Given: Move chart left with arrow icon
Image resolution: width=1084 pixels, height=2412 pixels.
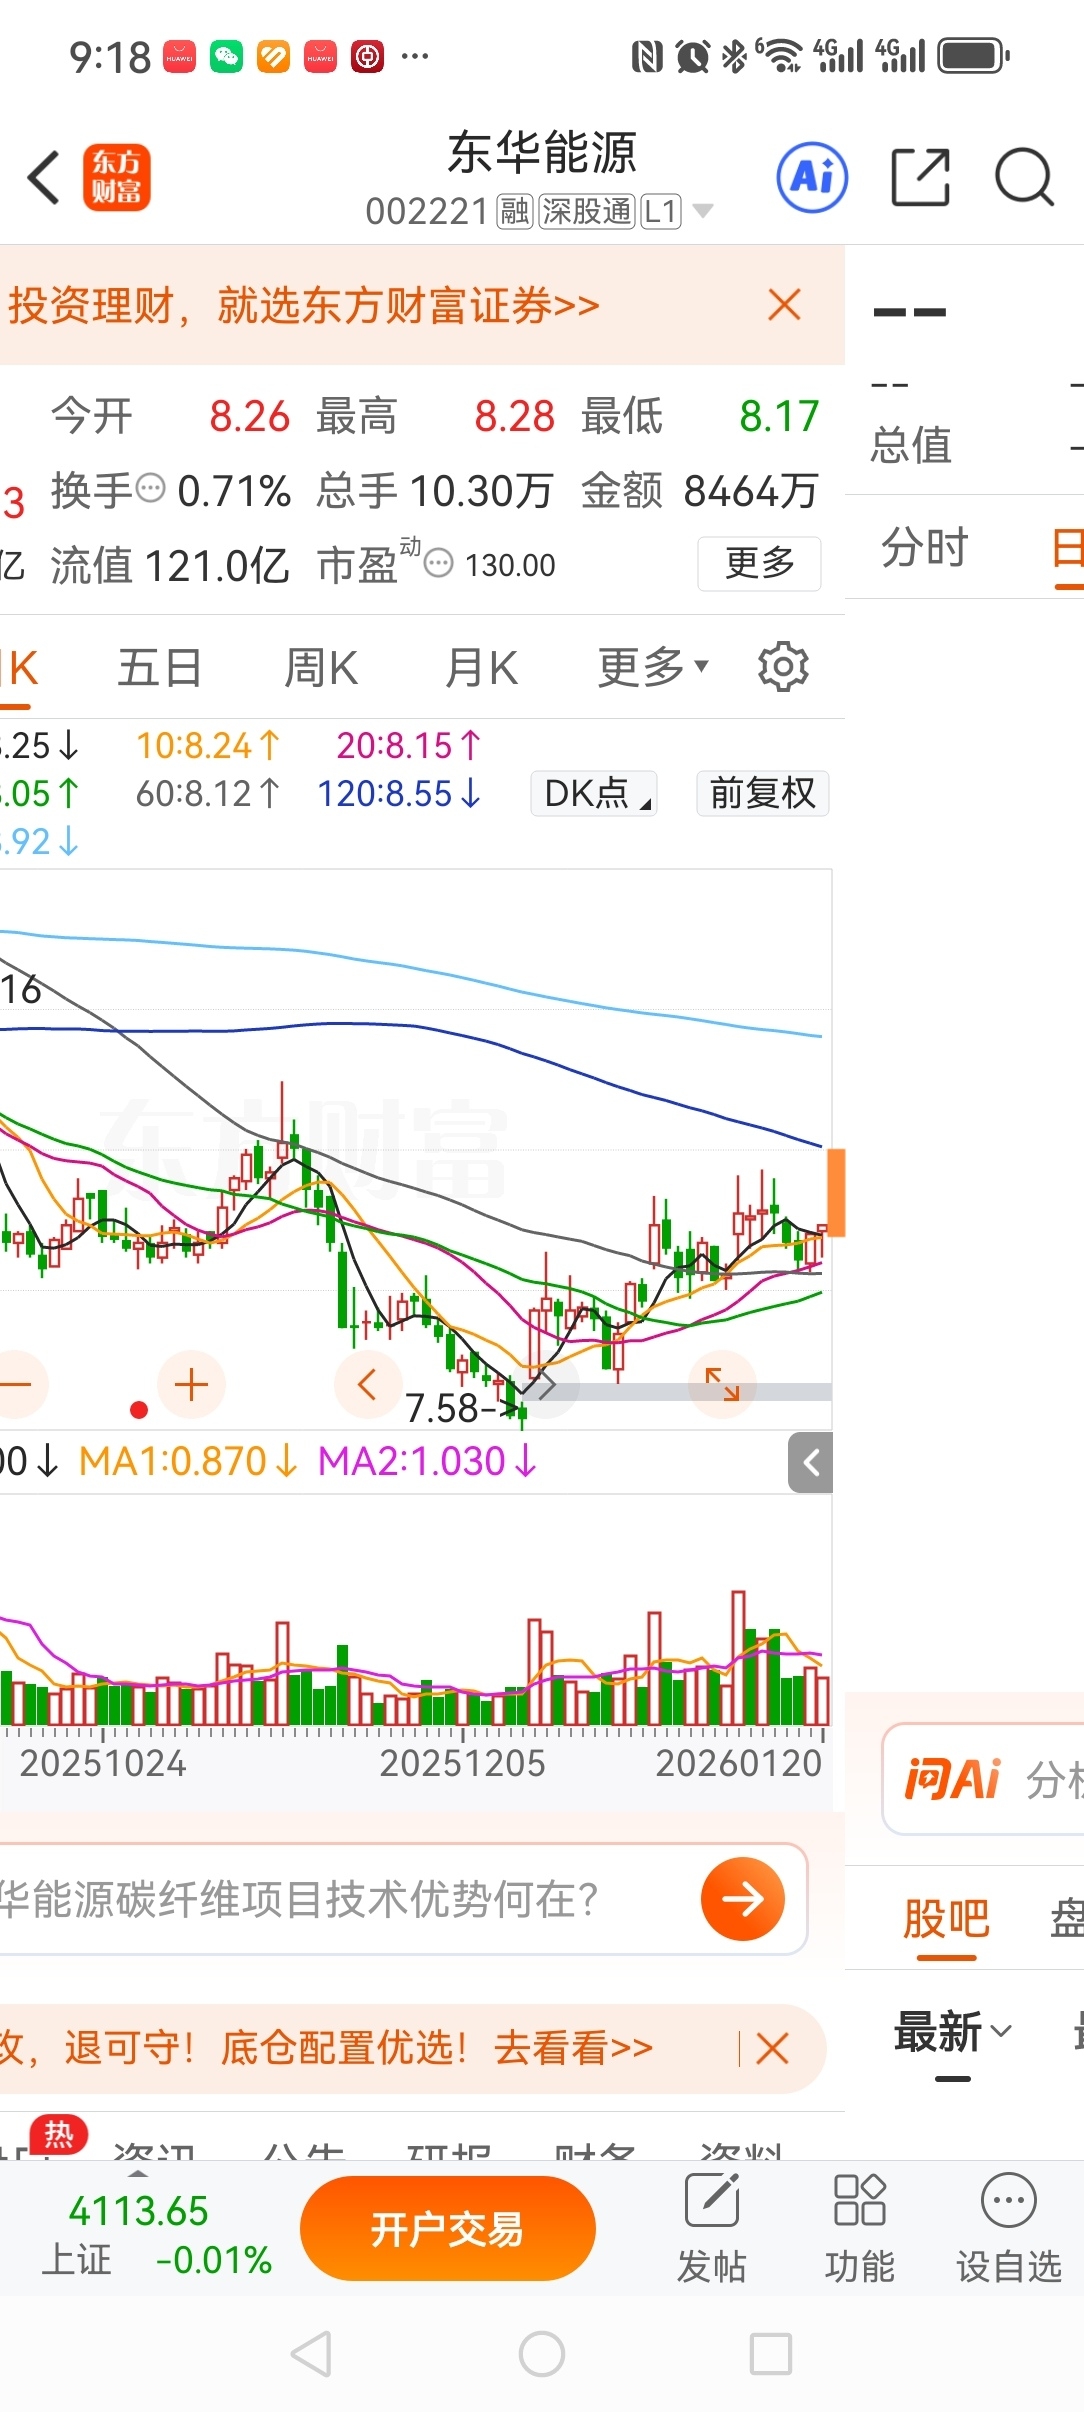Looking at the screenshot, I should click(x=367, y=1384).
